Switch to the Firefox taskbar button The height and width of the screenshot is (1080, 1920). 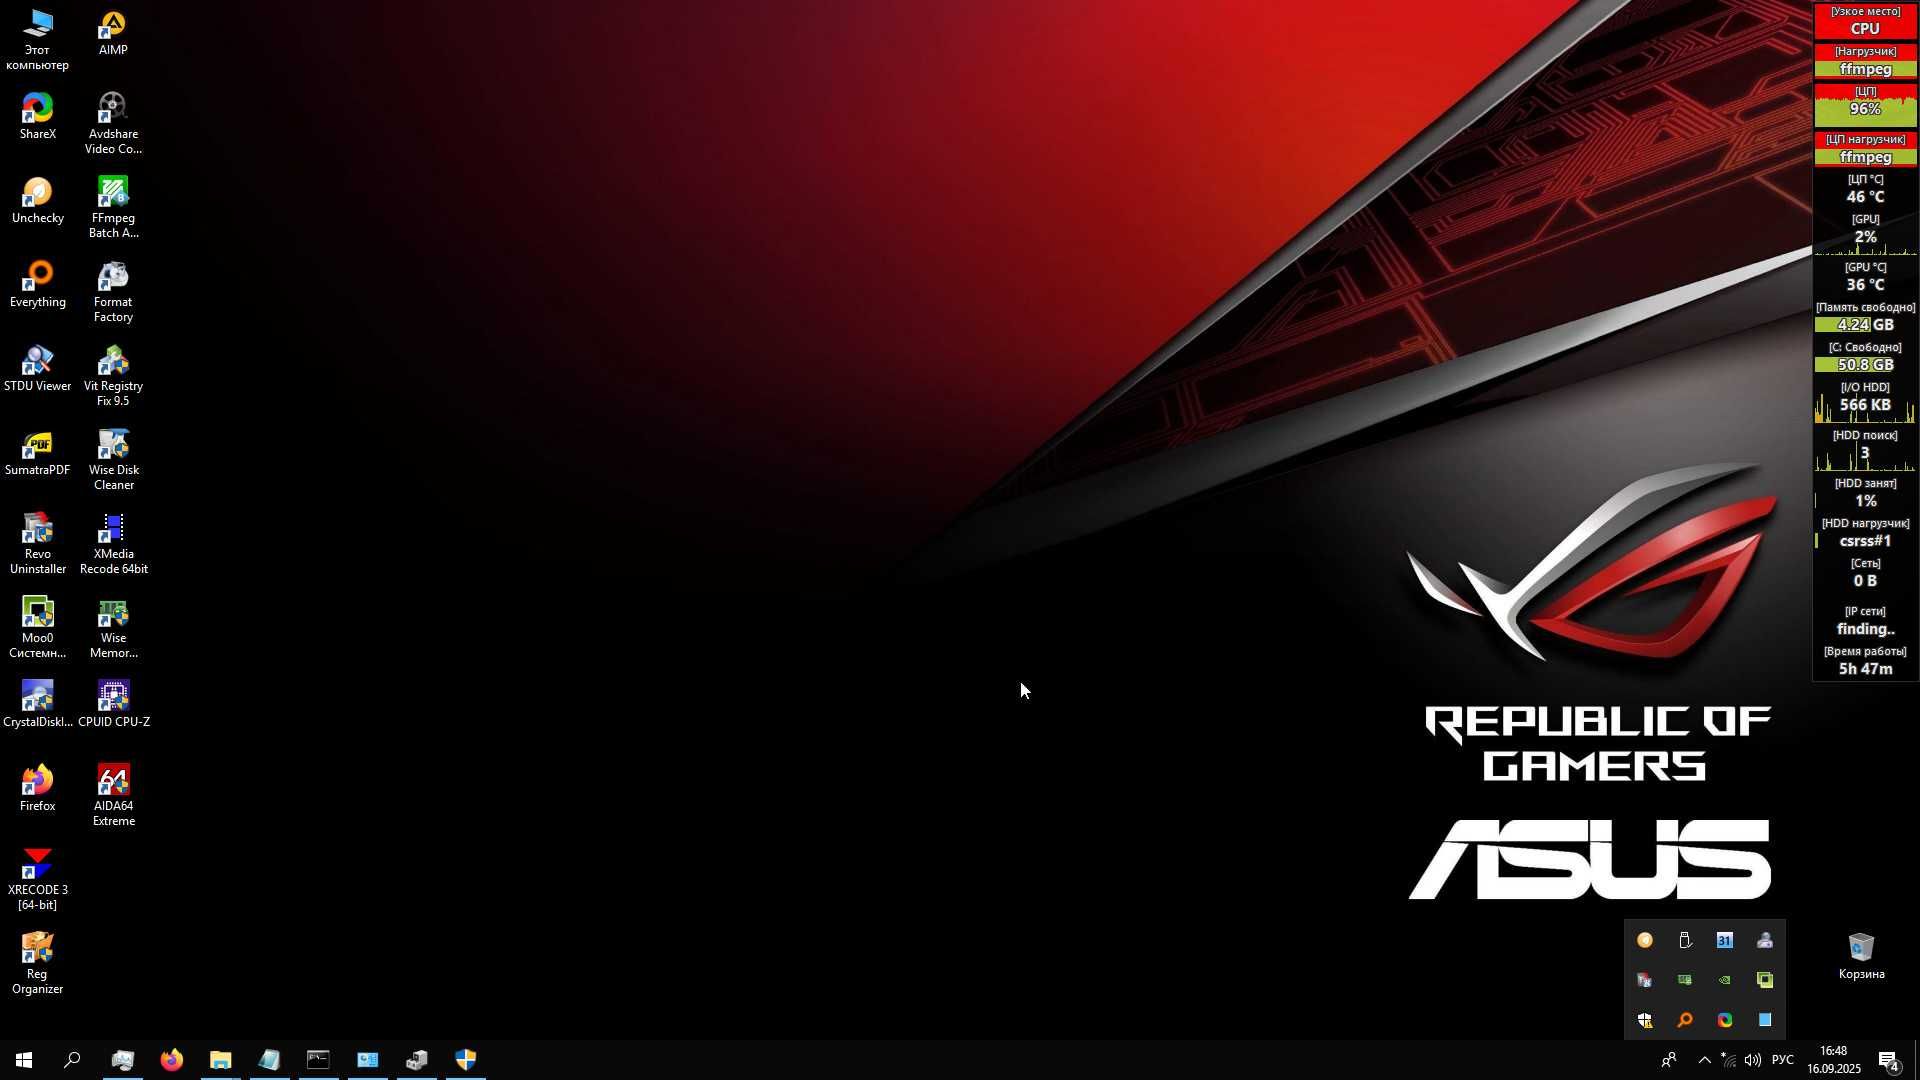(171, 1060)
